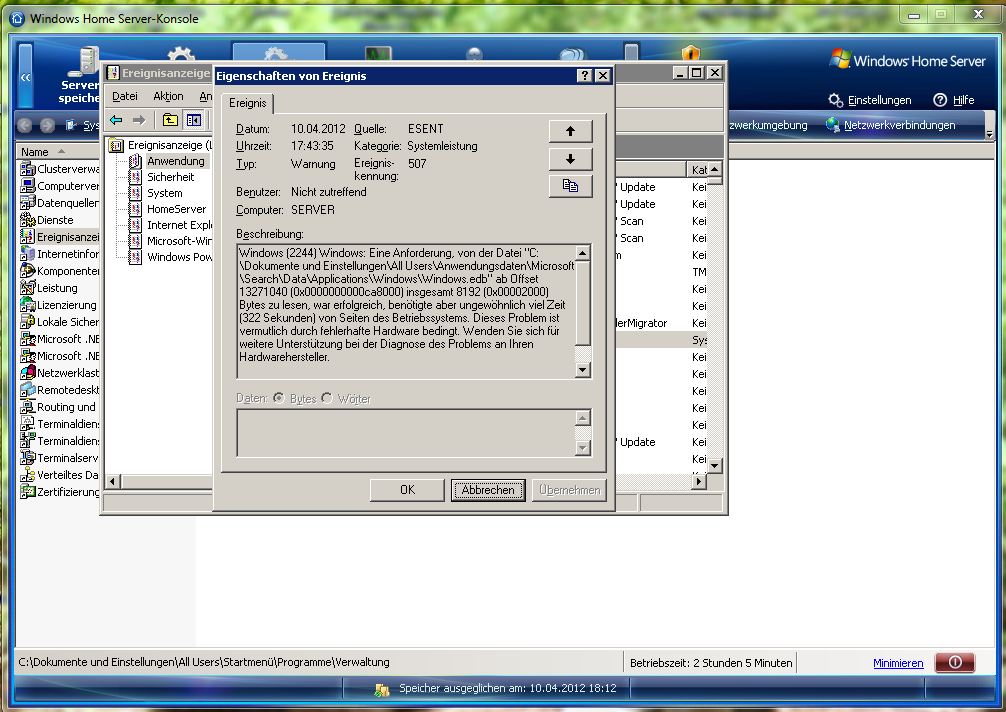Click the Lizenzierung icon in the Name list
The image size is (1006, 712).
pos(28,305)
